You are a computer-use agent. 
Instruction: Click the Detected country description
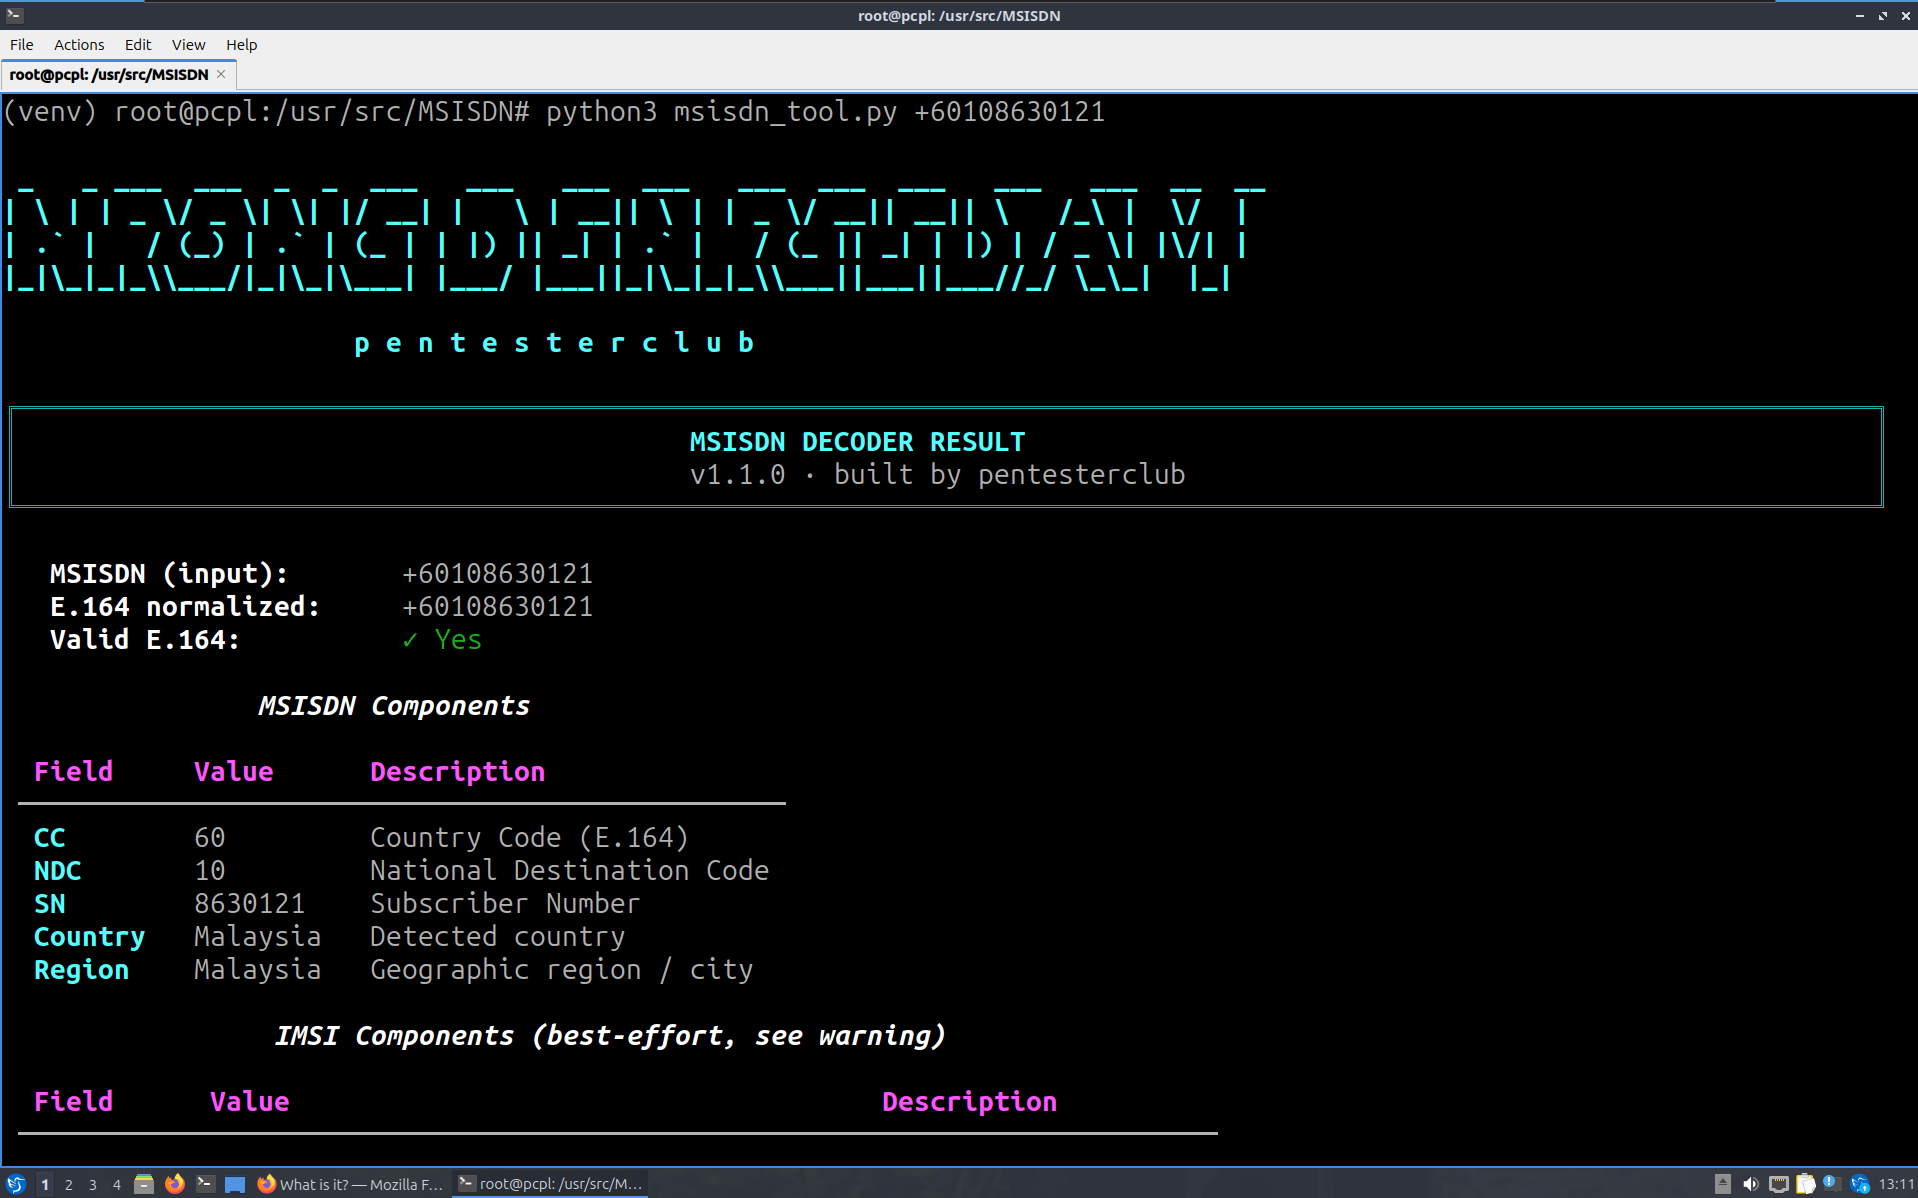tap(497, 937)
